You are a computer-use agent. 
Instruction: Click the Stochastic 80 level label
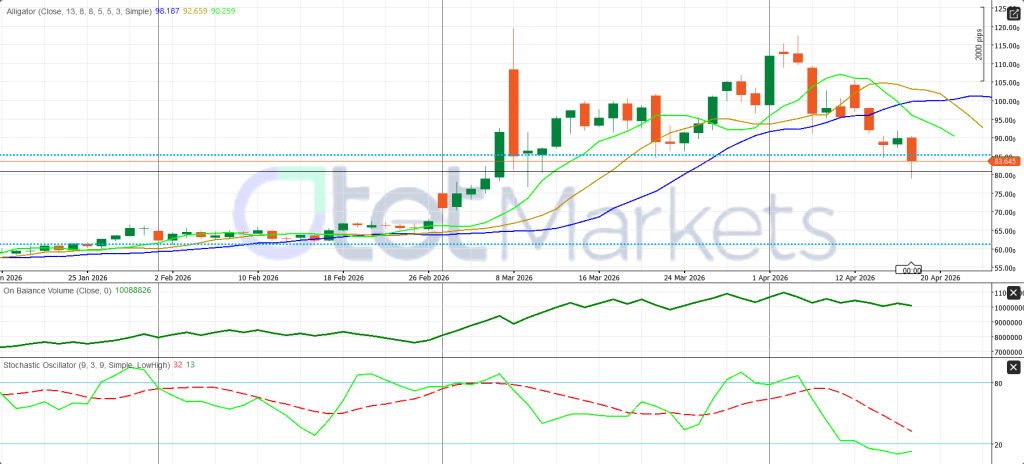pos(998,383)
